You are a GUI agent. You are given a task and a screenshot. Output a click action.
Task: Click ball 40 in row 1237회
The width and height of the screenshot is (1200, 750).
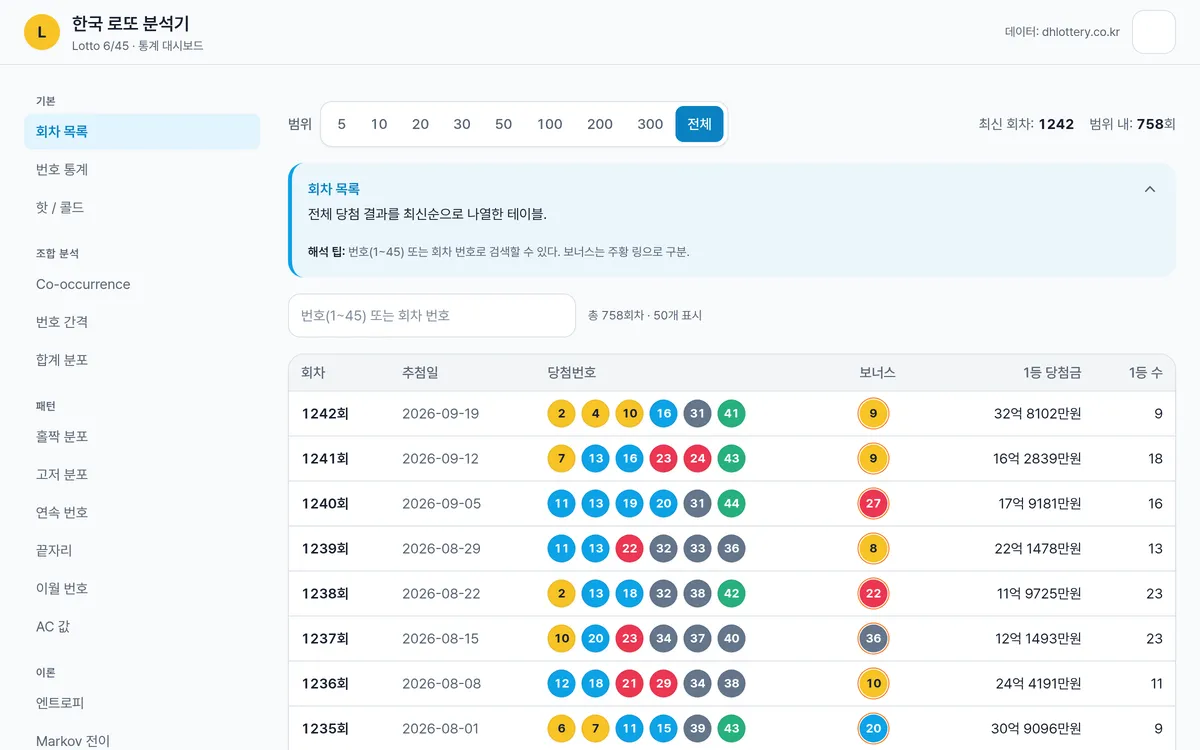pos(732,638)
